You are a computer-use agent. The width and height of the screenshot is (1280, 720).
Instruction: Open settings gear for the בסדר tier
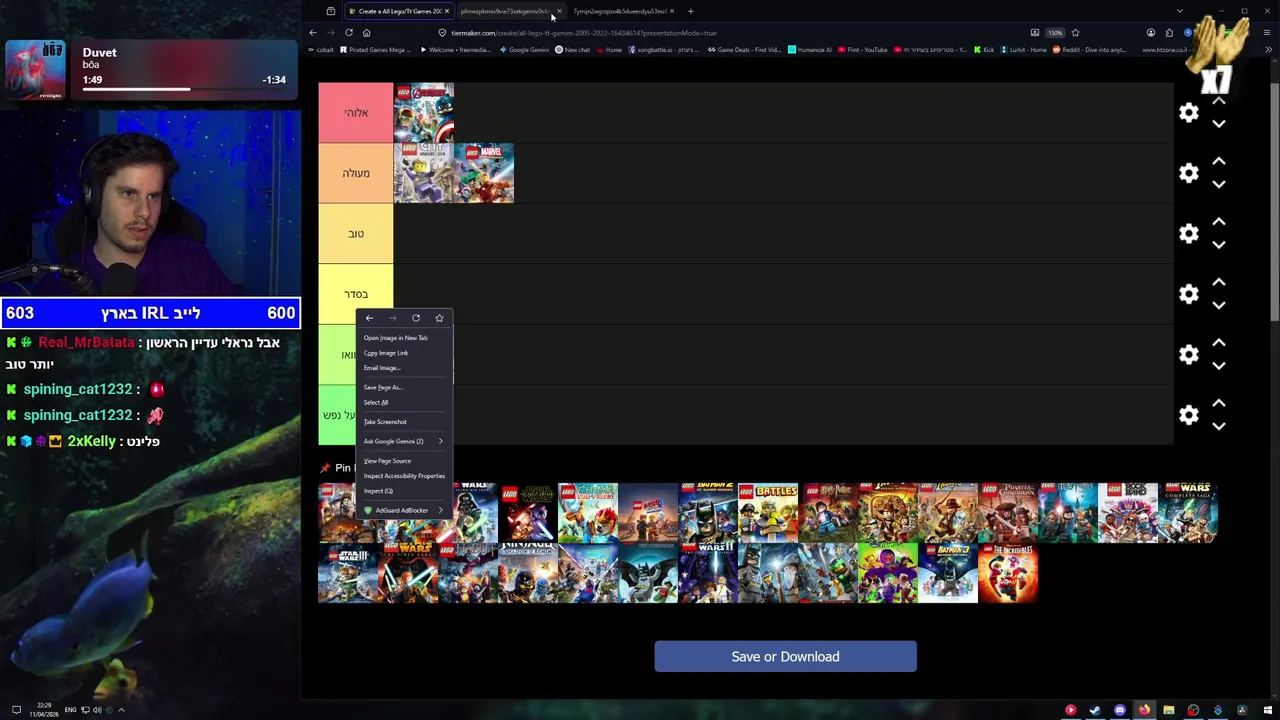click(1188, 294)
